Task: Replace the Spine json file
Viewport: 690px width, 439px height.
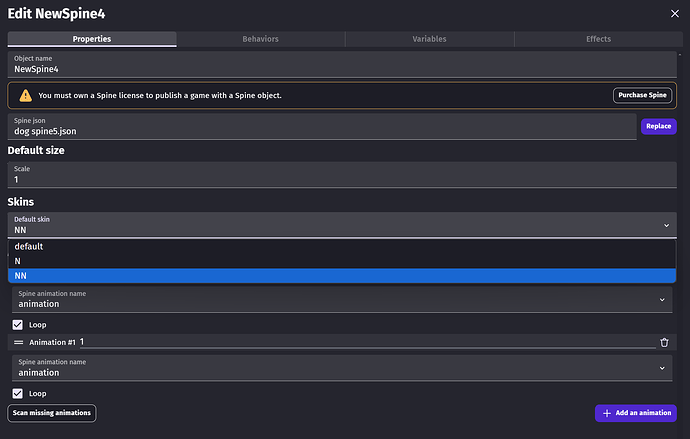Action: tap(658, 126)
